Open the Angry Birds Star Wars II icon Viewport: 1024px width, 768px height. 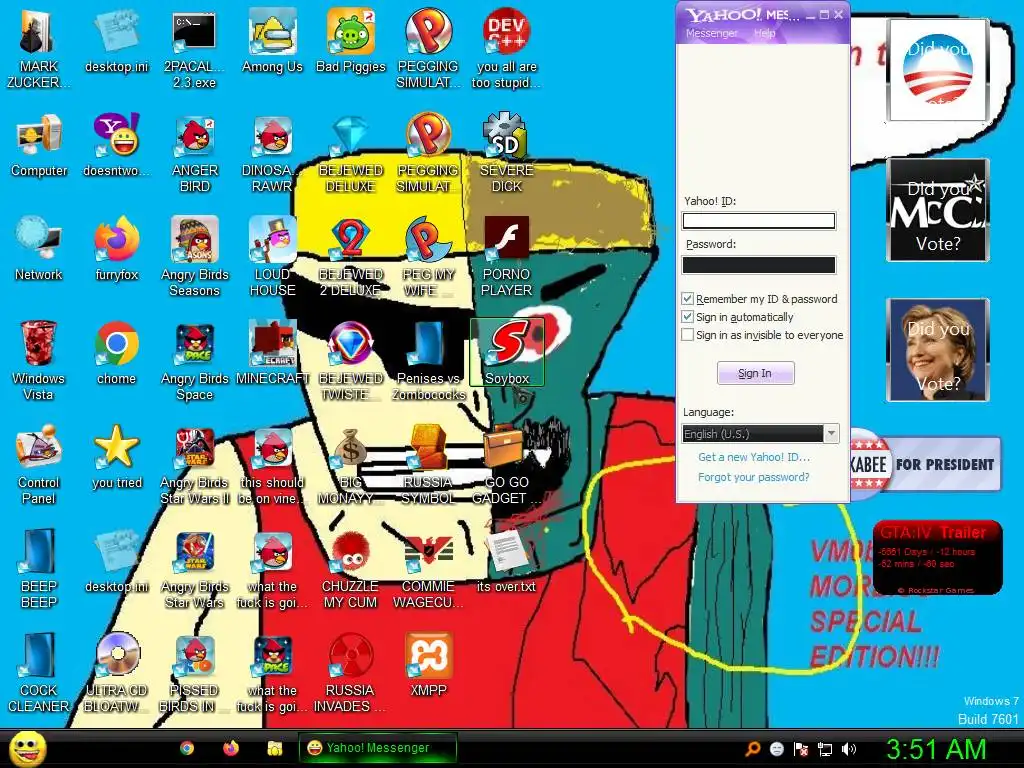(x=195, y=464)
